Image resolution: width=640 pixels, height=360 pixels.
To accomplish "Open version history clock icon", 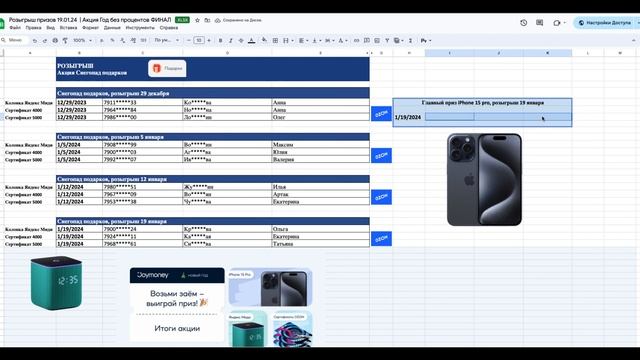I will click(524, 23).
